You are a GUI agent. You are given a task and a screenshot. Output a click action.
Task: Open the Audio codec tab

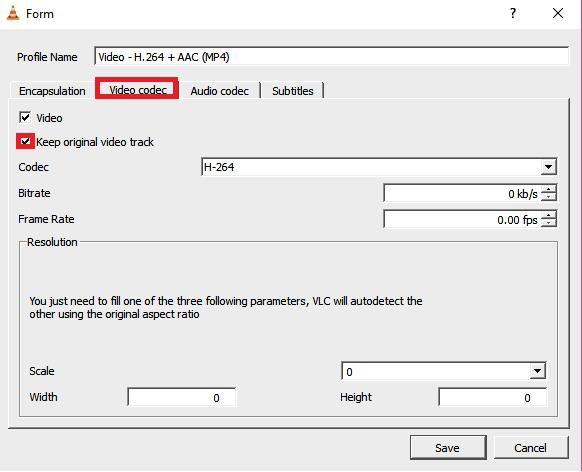pyautogui.click(x=219, y=91)
